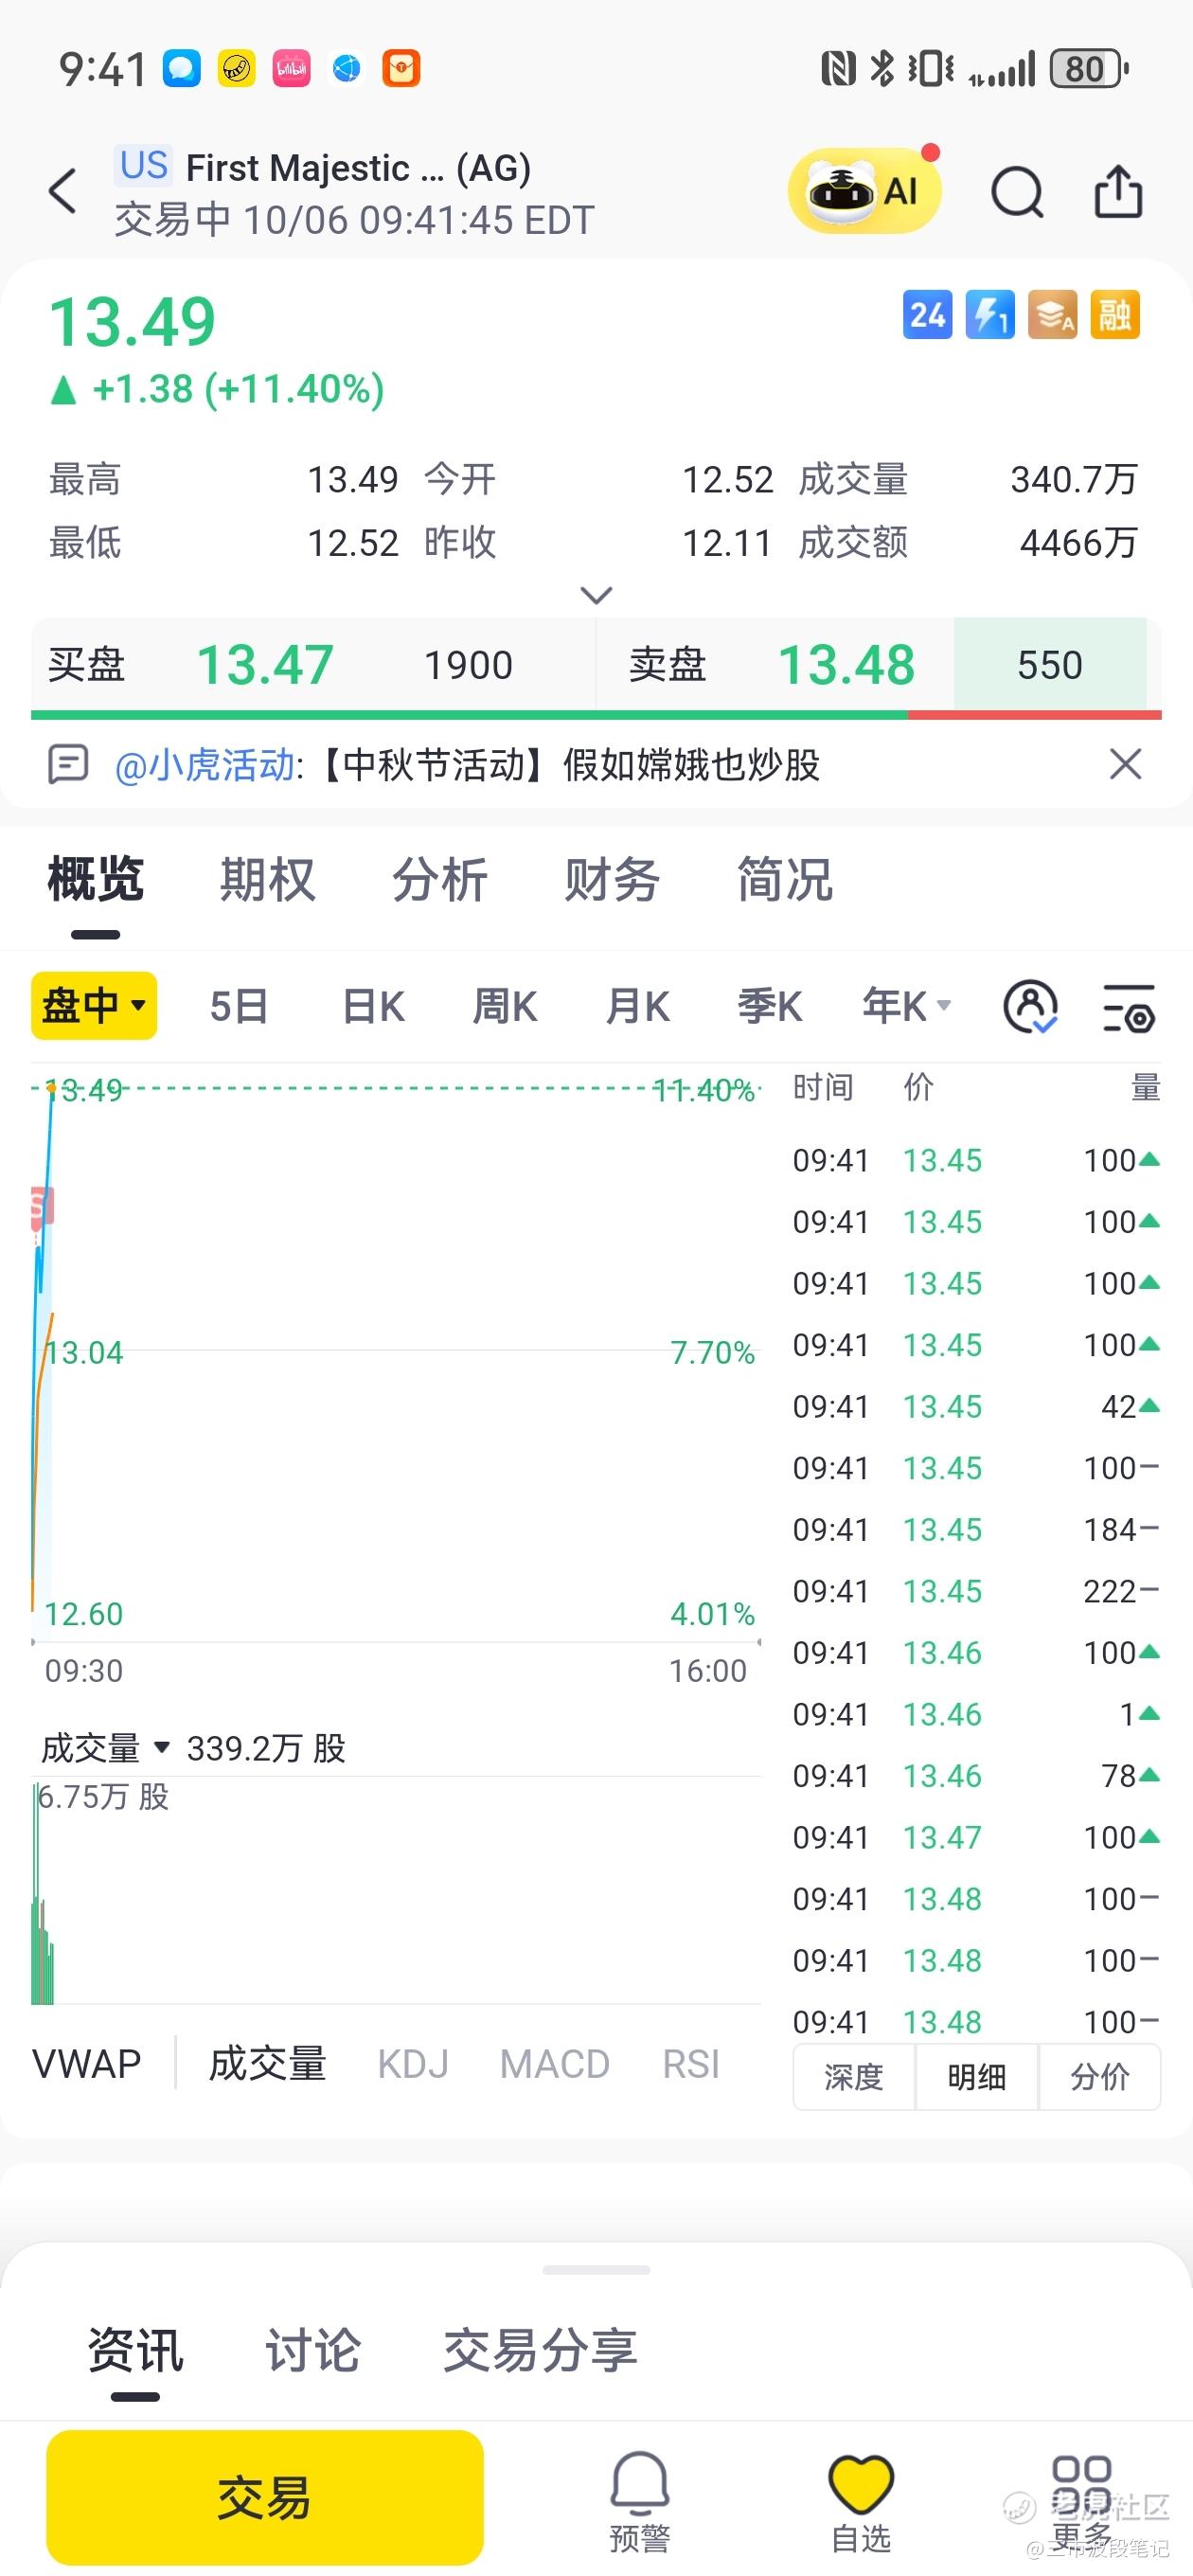The width and height of the screenshot is (1193, 2576).
Task: Open the 更多 grid menu
Action: pyautogui.click(x=1082, y=2501)
